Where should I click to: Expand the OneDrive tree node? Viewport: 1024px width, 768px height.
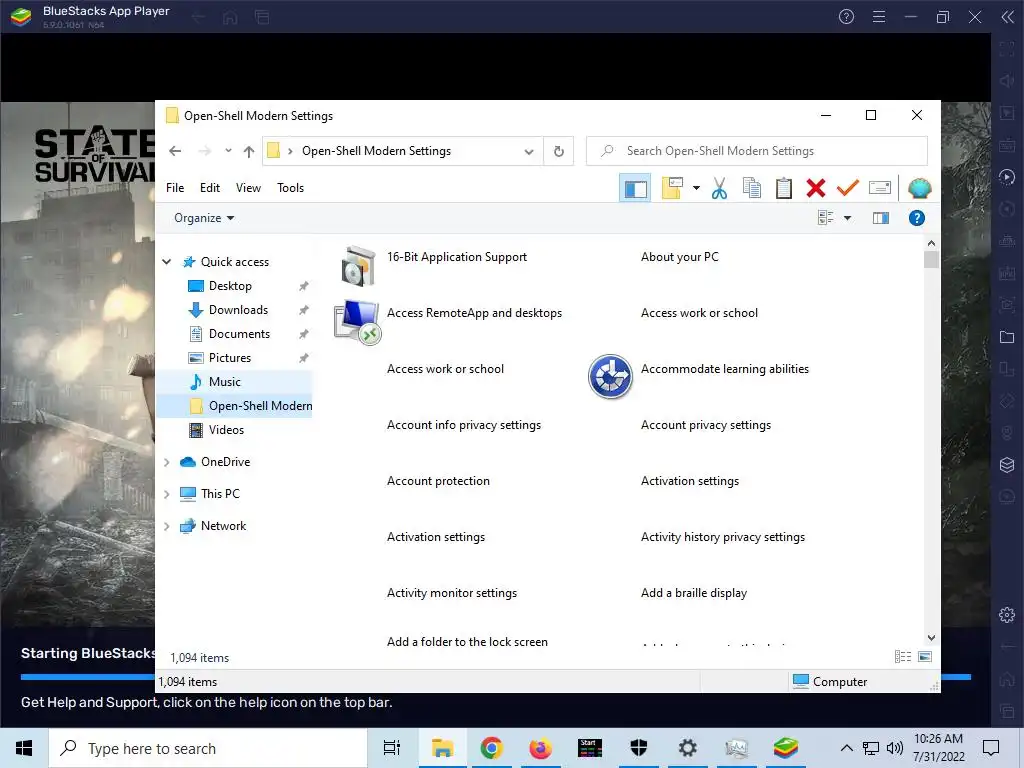167,462
